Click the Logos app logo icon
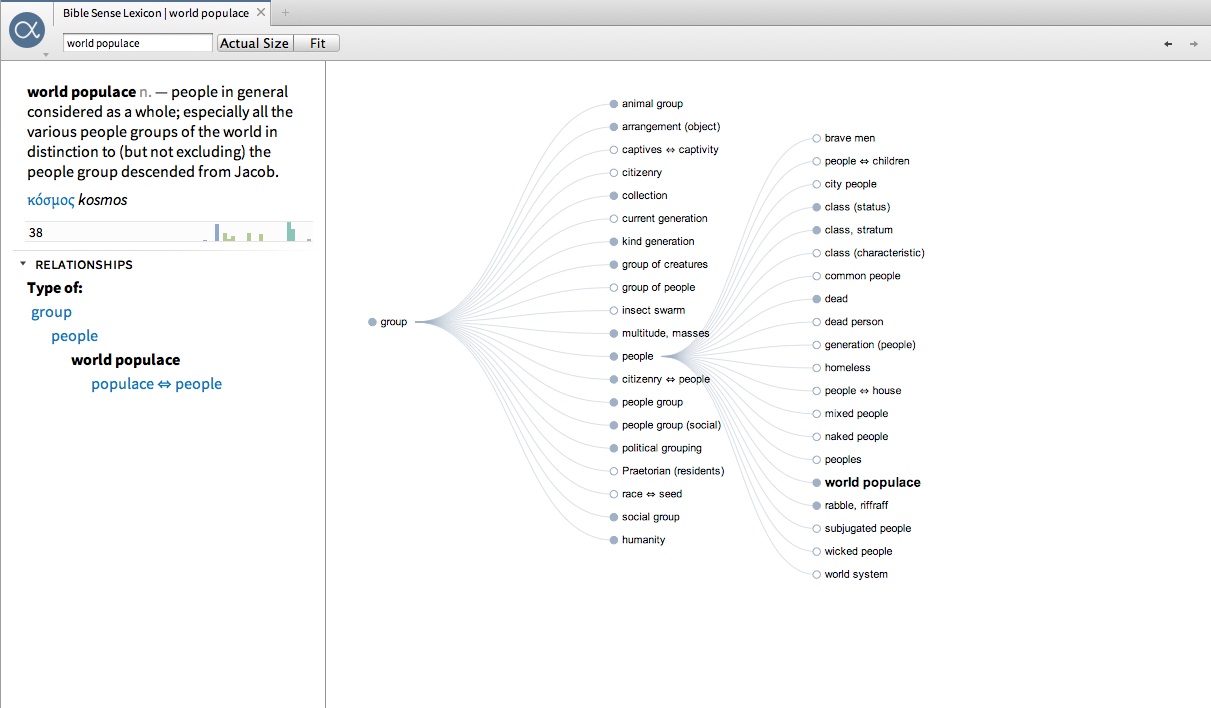 (x=27, y=30)
